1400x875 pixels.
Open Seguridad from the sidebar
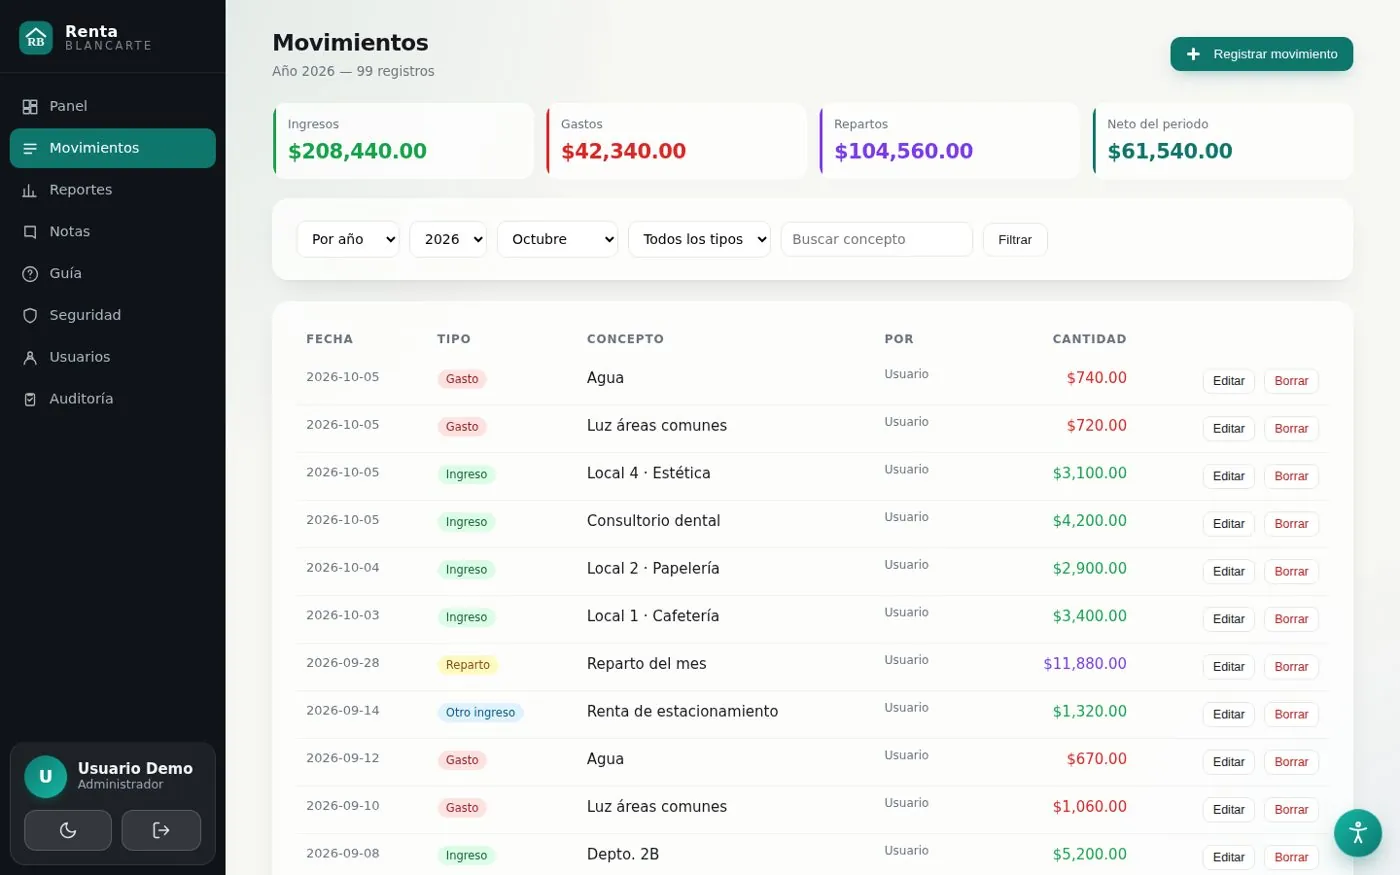click(113, 316)
